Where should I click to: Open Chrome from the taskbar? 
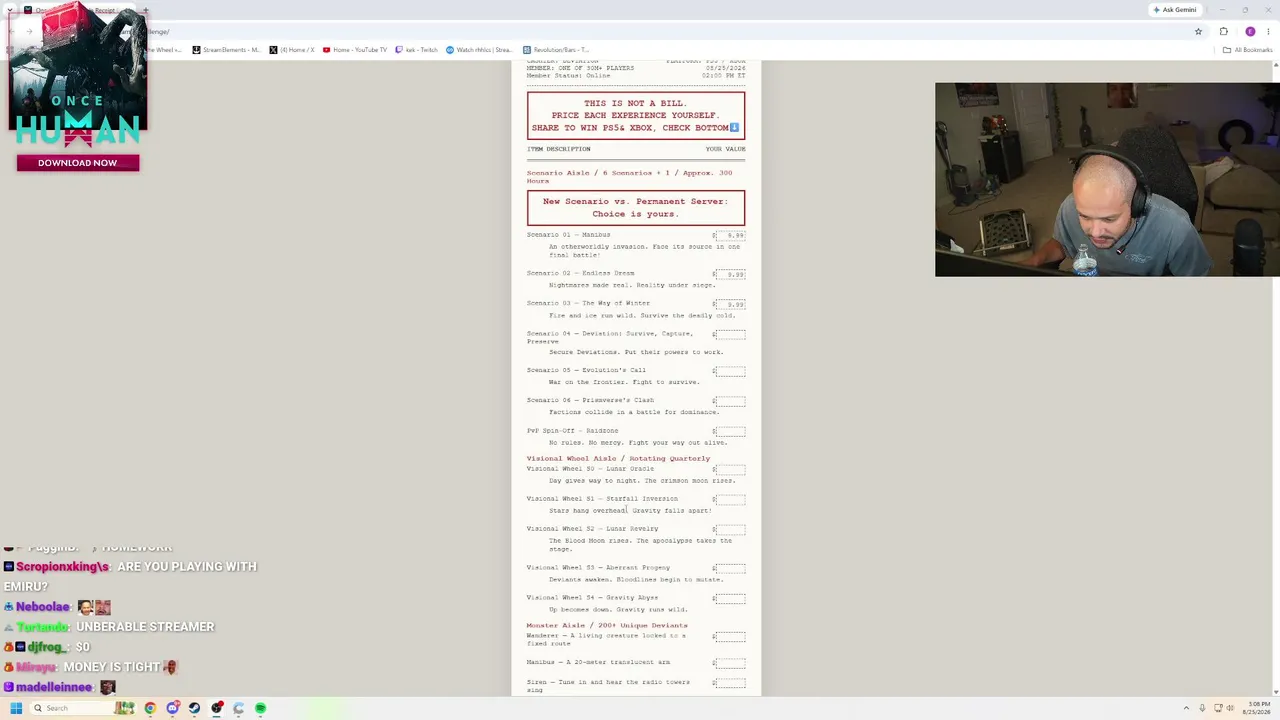[x=150, y=708]
